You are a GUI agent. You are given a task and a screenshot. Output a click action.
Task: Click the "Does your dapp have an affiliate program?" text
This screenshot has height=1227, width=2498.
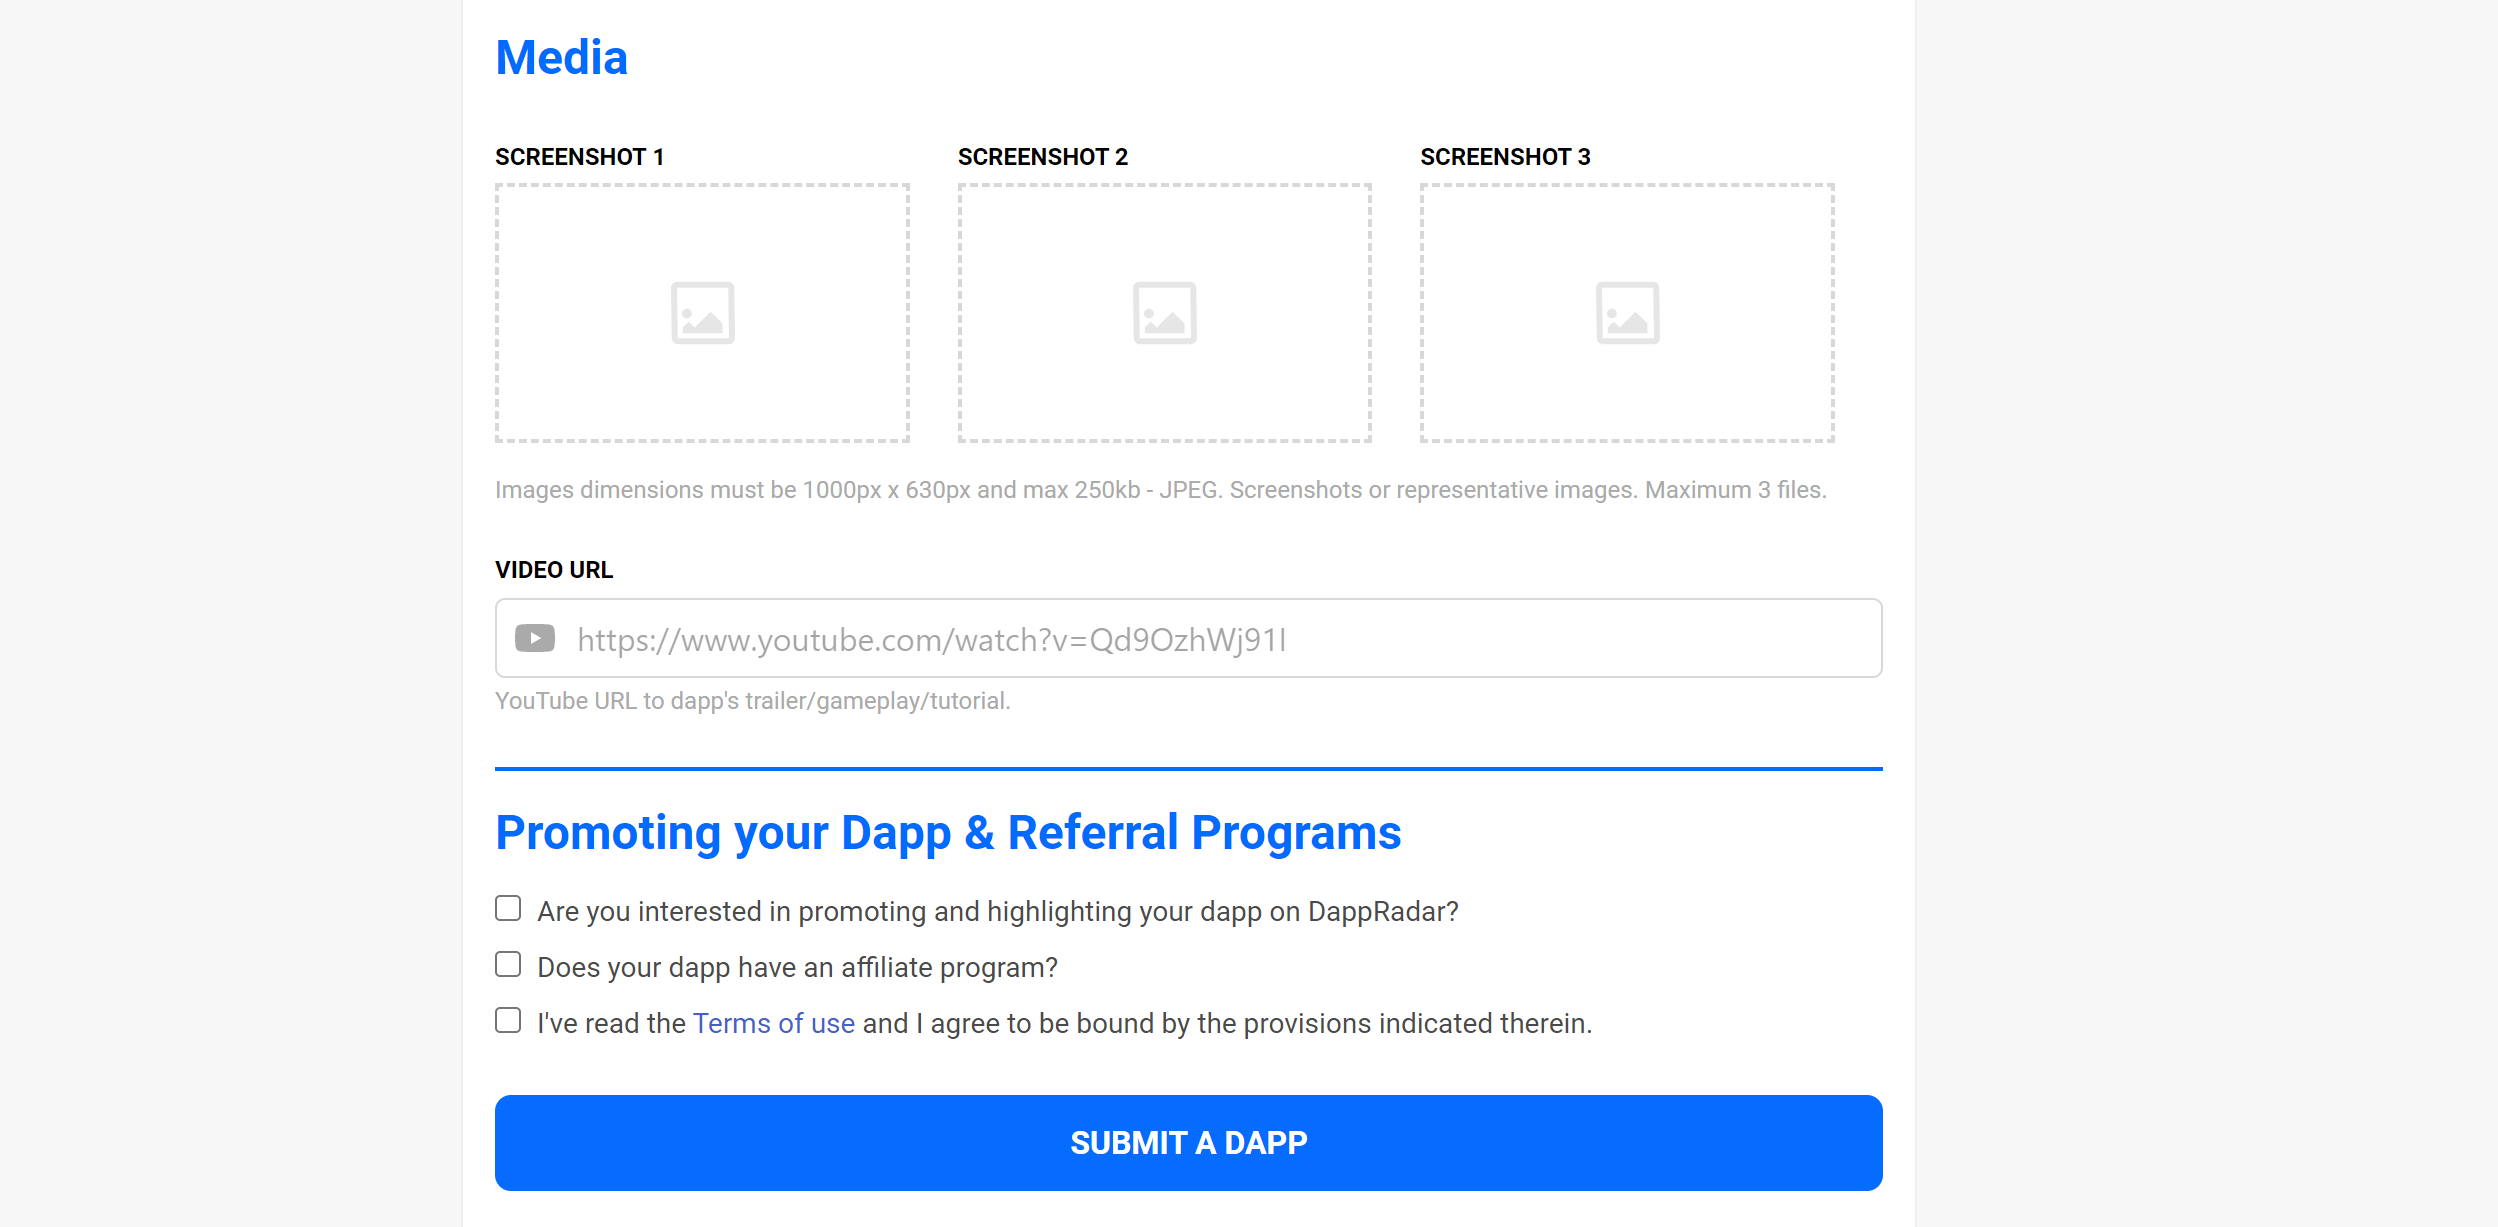797,967
